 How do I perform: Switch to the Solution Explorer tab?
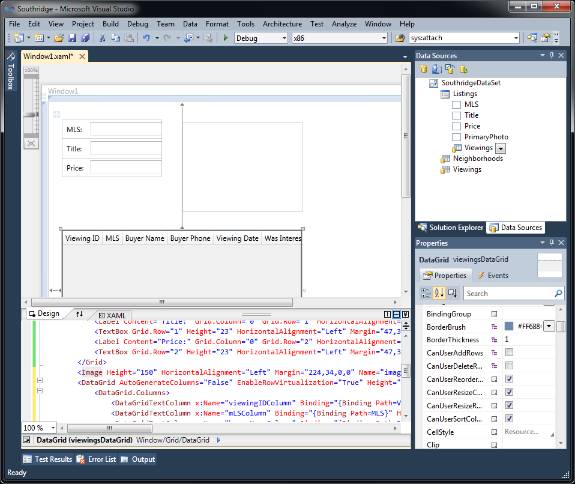tap(451, 227)
